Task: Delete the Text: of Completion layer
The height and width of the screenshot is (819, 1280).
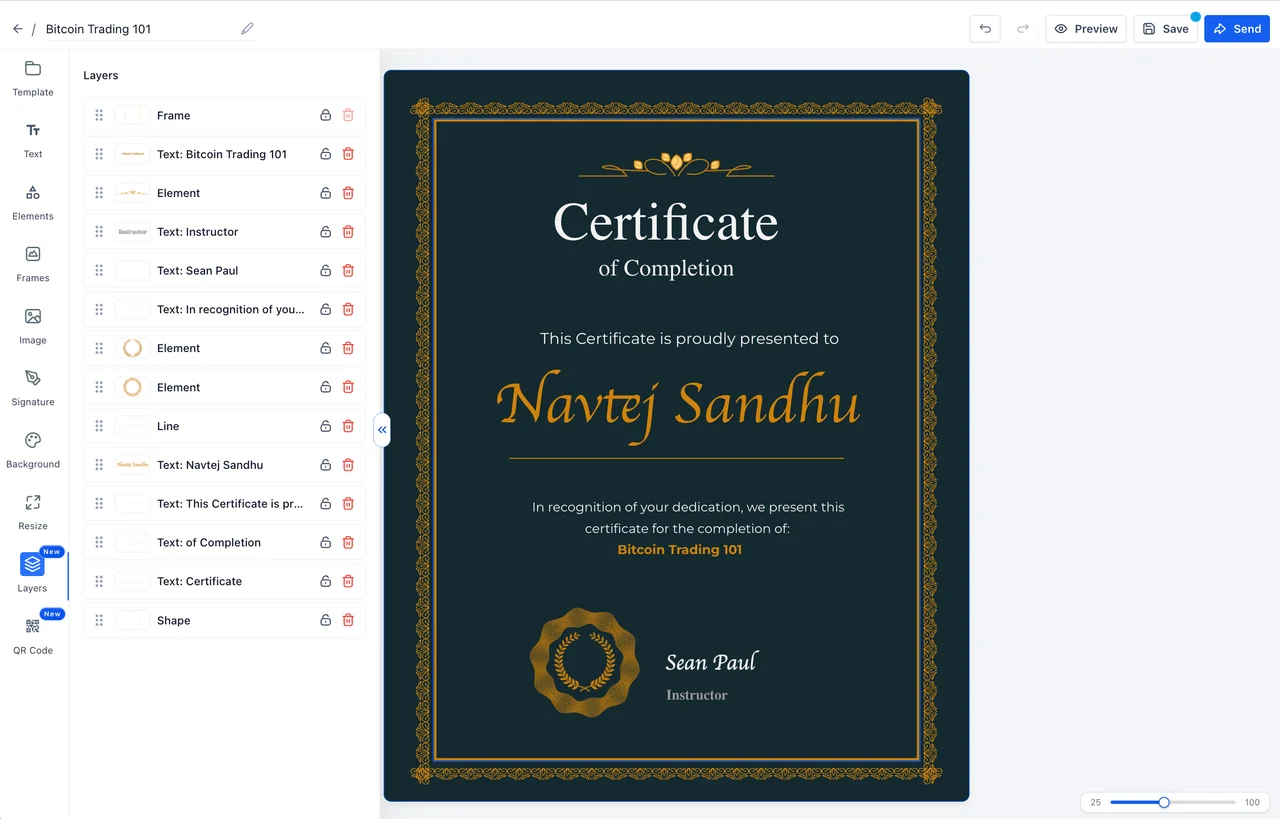Action: (348, 543)
